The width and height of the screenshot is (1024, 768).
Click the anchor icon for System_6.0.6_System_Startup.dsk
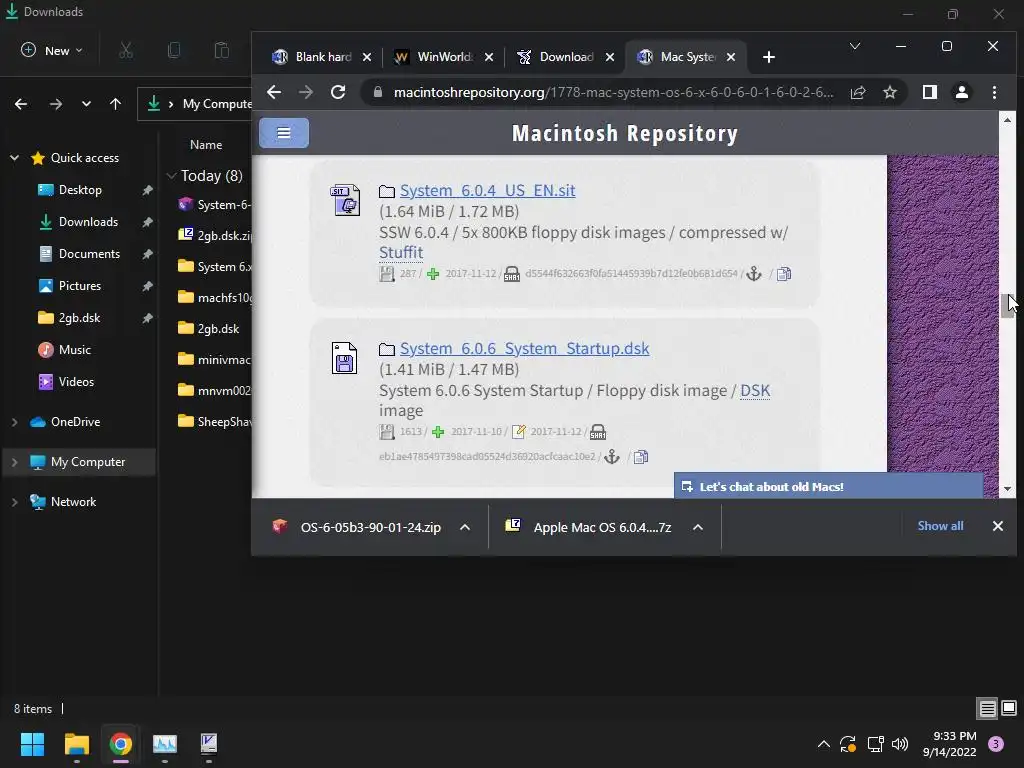(x=611, y=456)
